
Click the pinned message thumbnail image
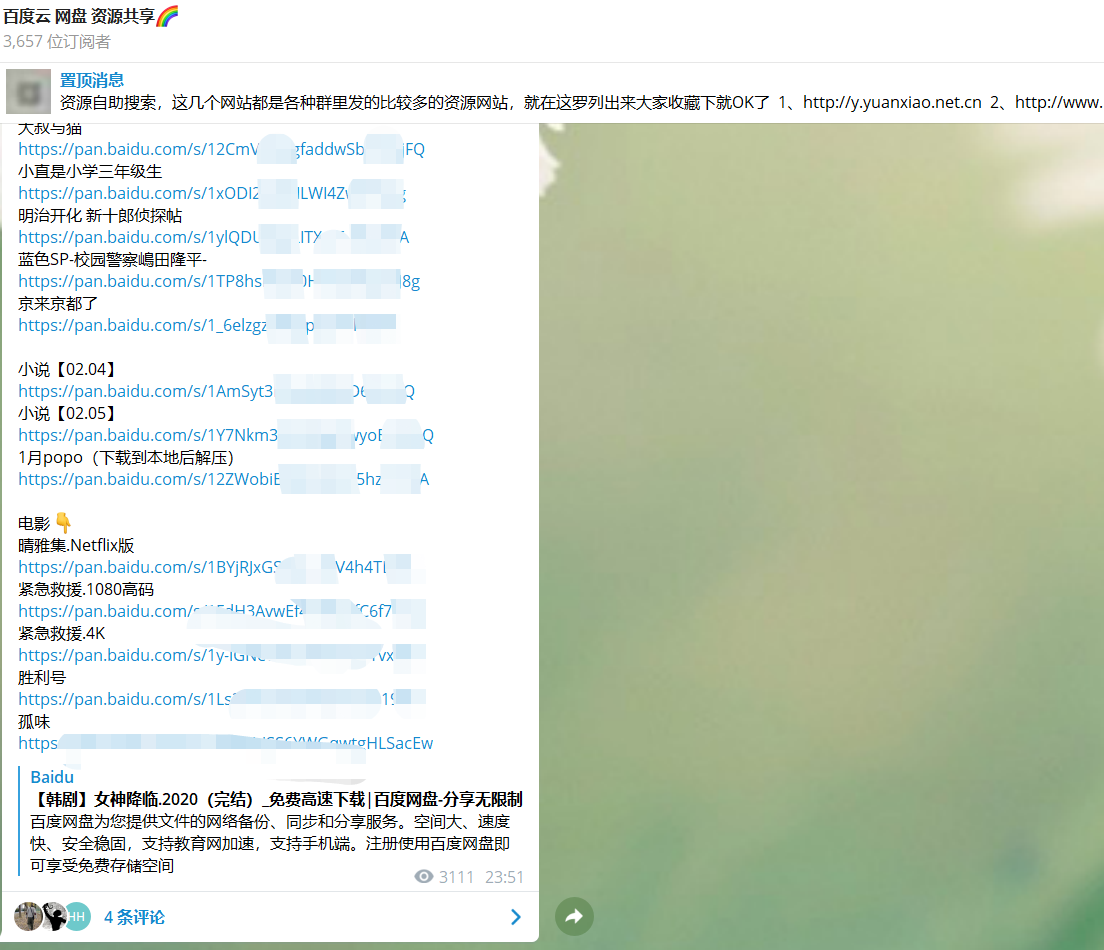(28, 92)
